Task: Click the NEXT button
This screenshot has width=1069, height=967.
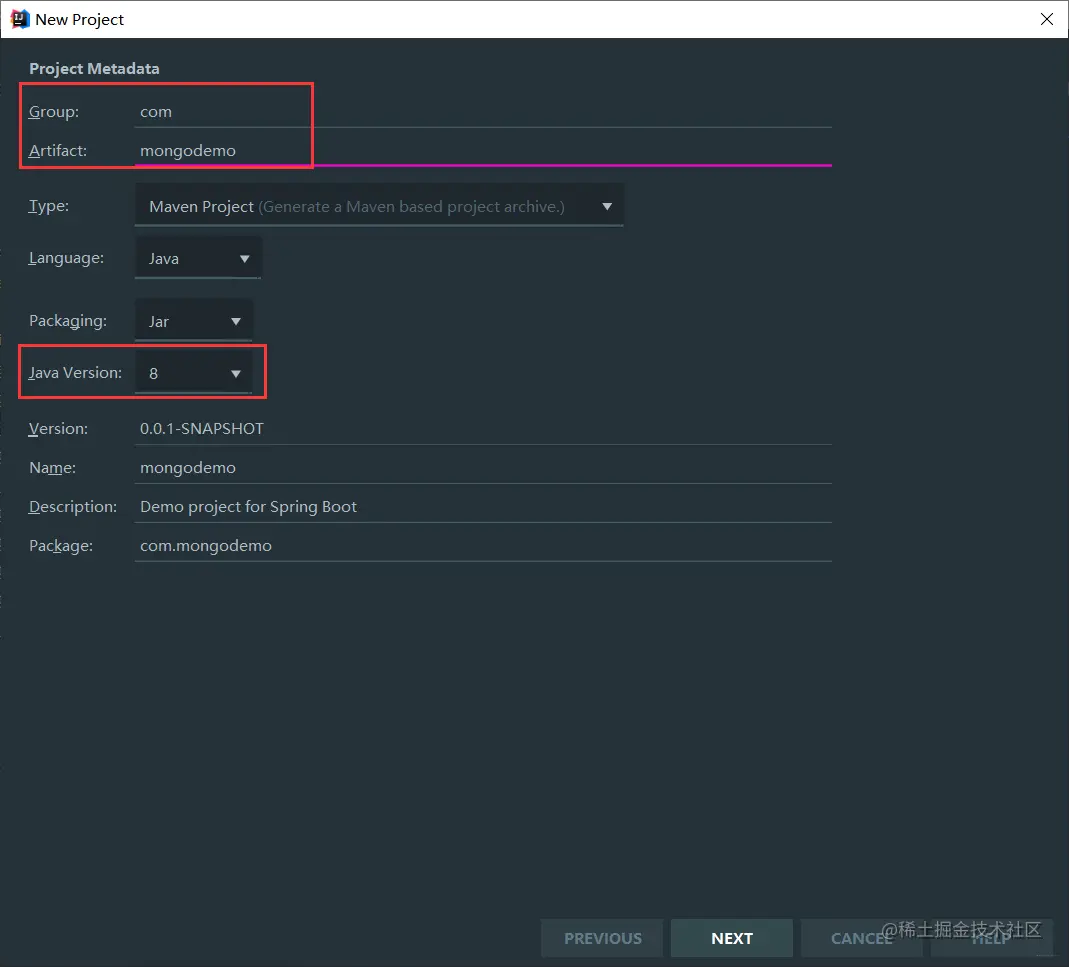Action: 732,938
